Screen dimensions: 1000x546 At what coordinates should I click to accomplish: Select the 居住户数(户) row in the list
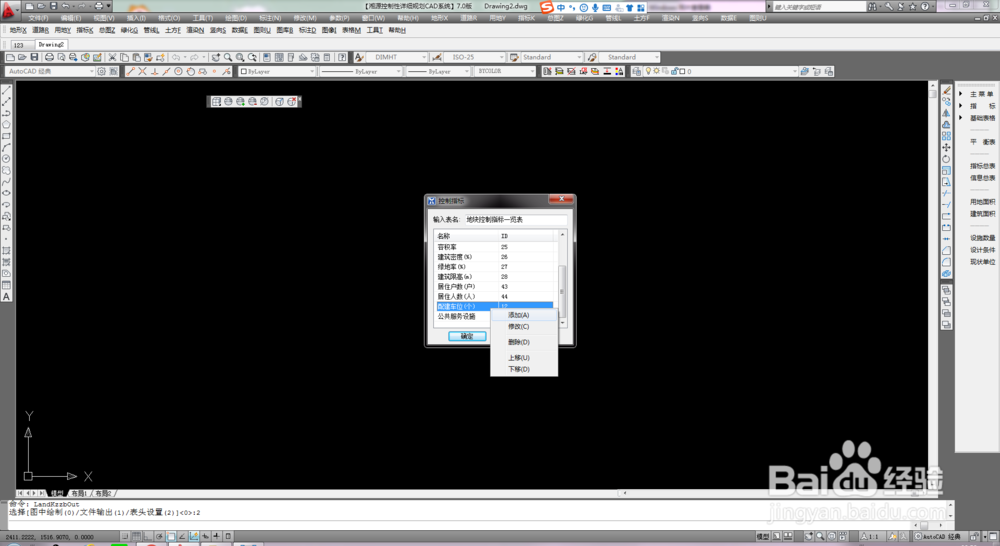coord(494,286)
